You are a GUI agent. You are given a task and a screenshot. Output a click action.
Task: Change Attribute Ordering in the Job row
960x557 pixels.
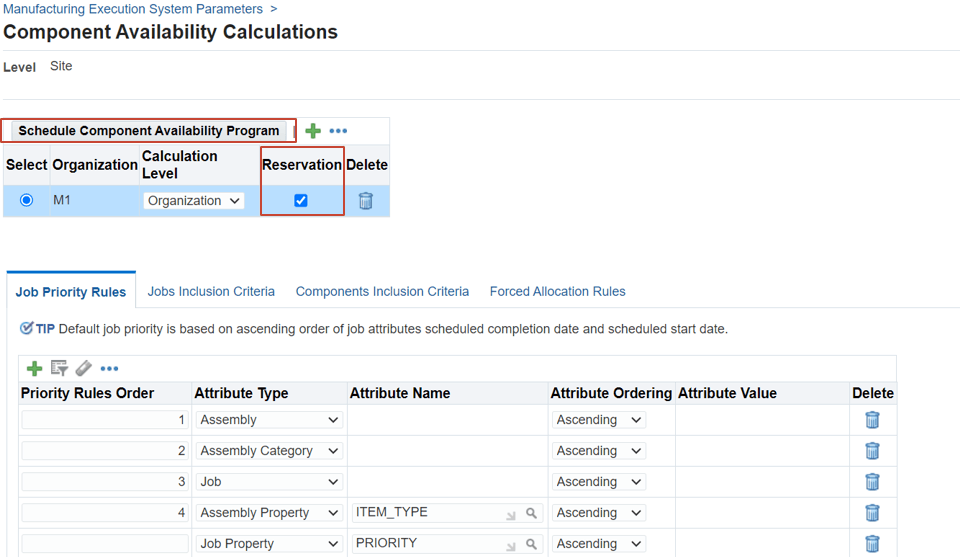(x=599, y=482)
